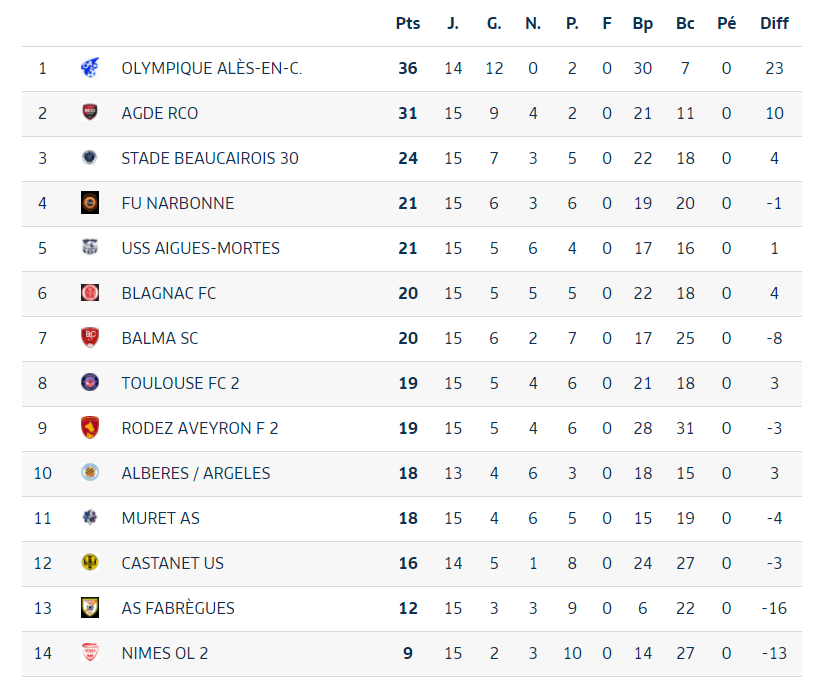Click the Pé column header

(726, 23)
